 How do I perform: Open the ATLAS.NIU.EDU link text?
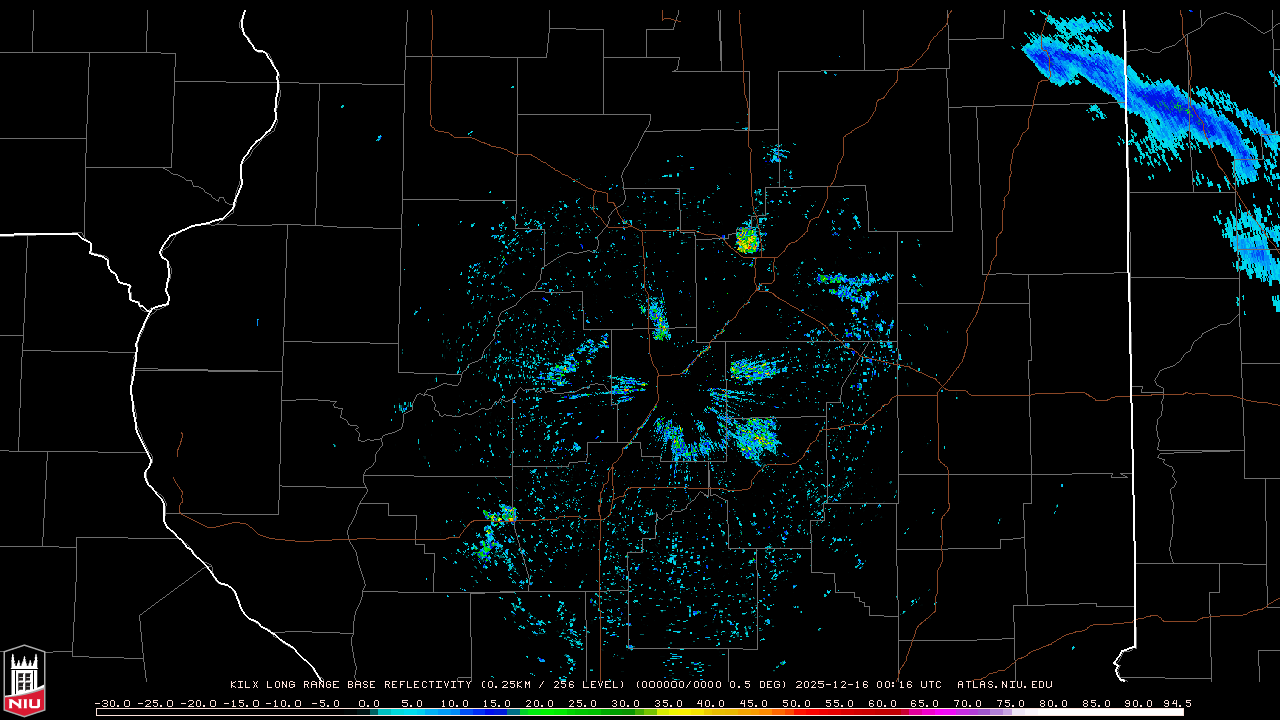(1004, 685)
